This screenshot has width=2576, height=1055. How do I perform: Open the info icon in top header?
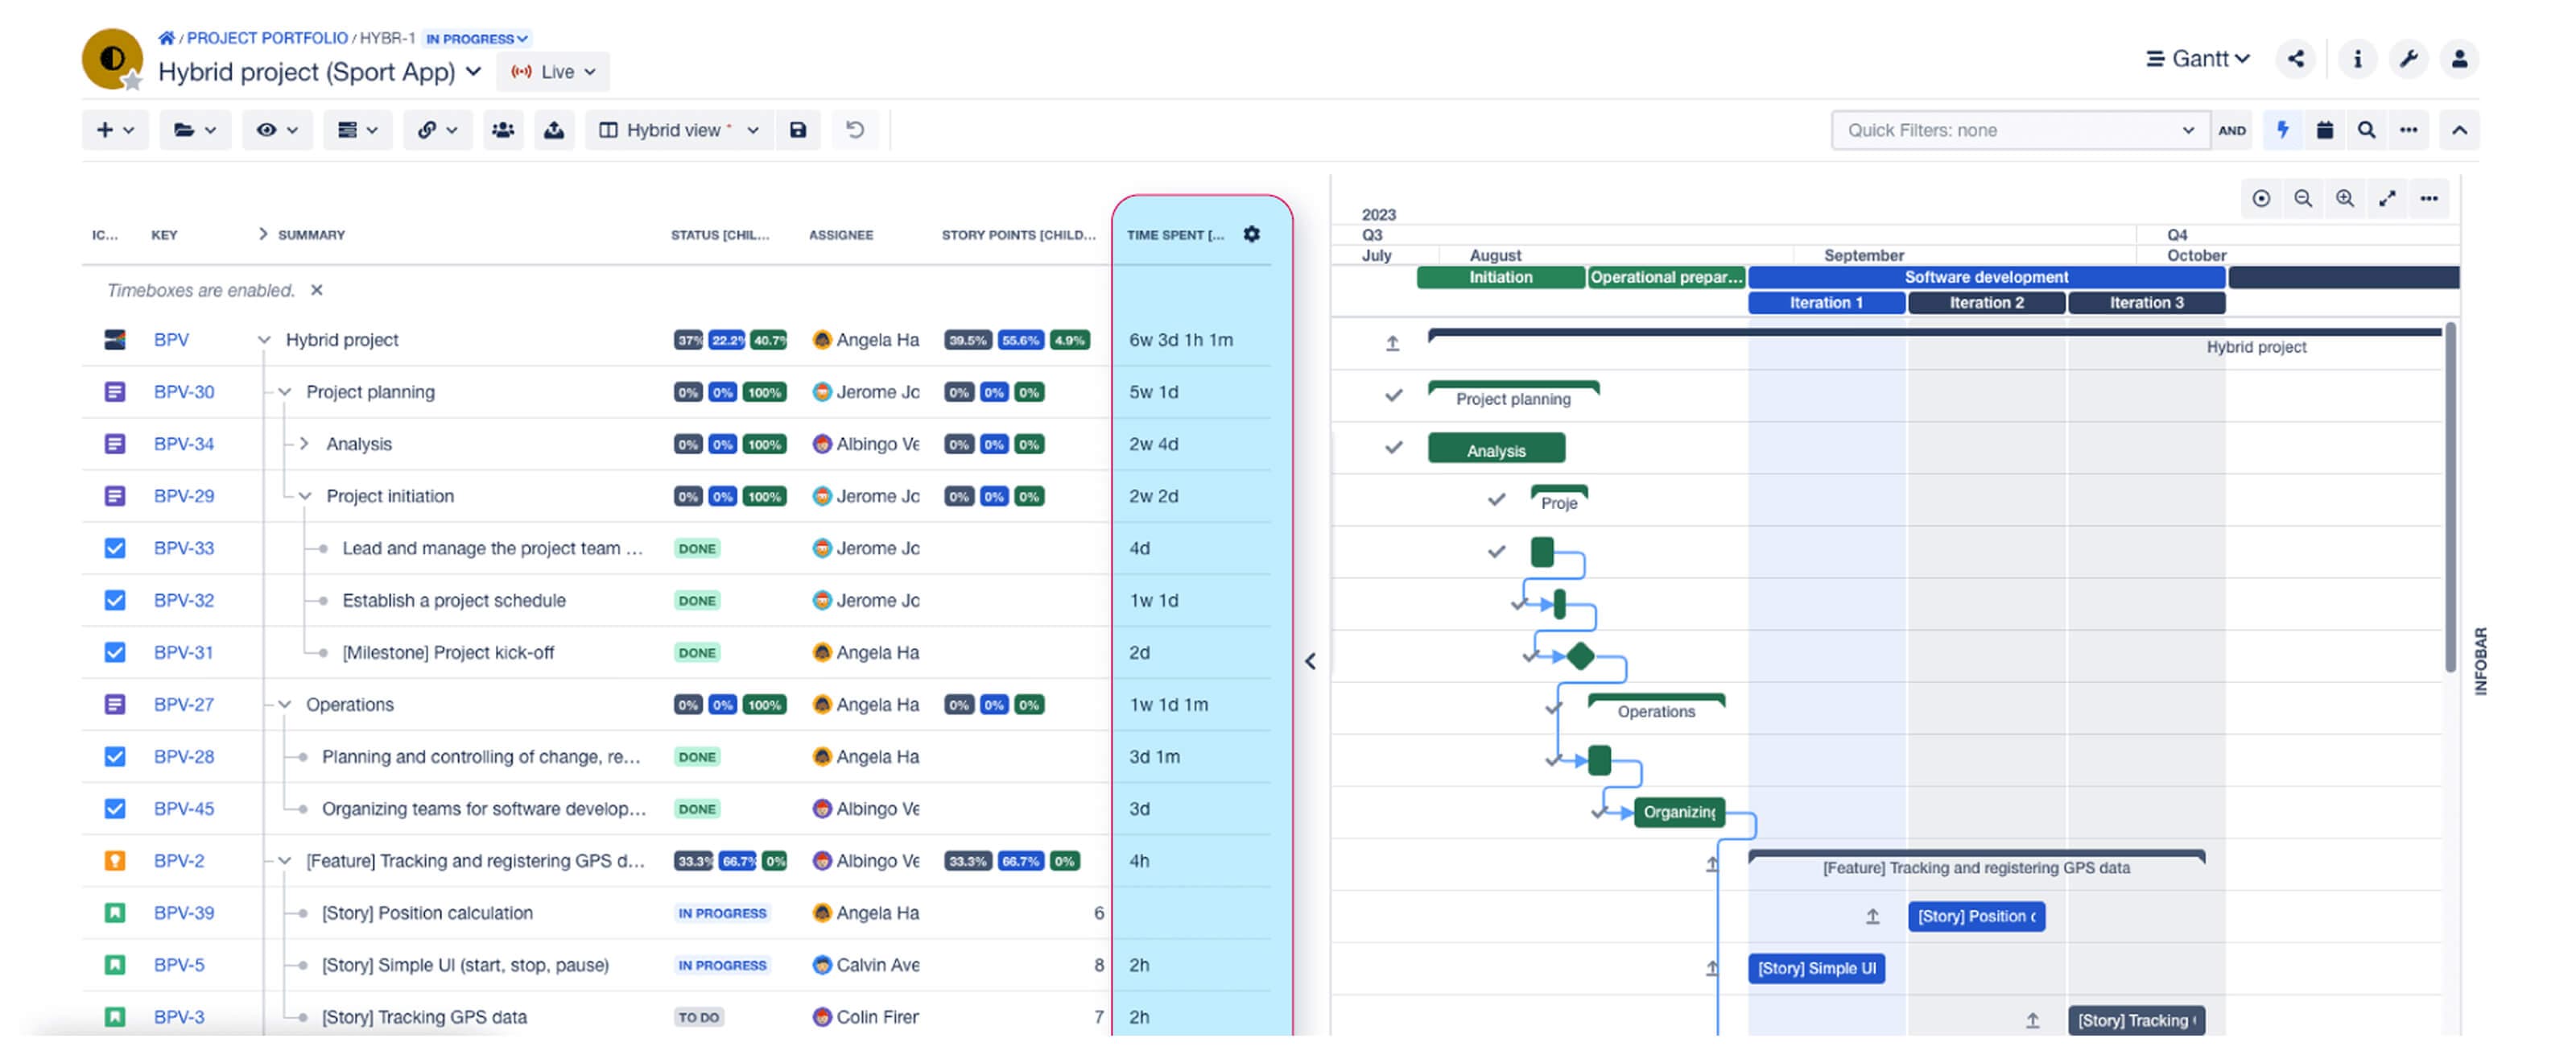click(2357, 59)
